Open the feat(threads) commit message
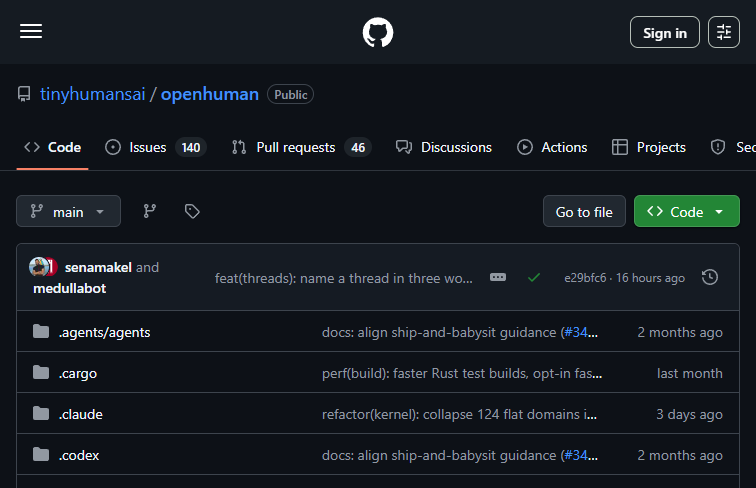 click(344, 278)
